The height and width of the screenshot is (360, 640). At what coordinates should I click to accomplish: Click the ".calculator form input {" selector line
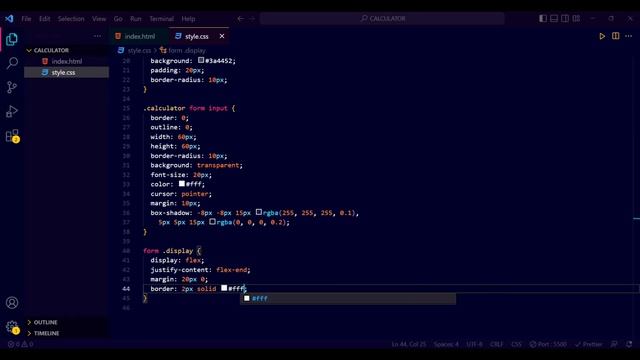click(189, 108)
